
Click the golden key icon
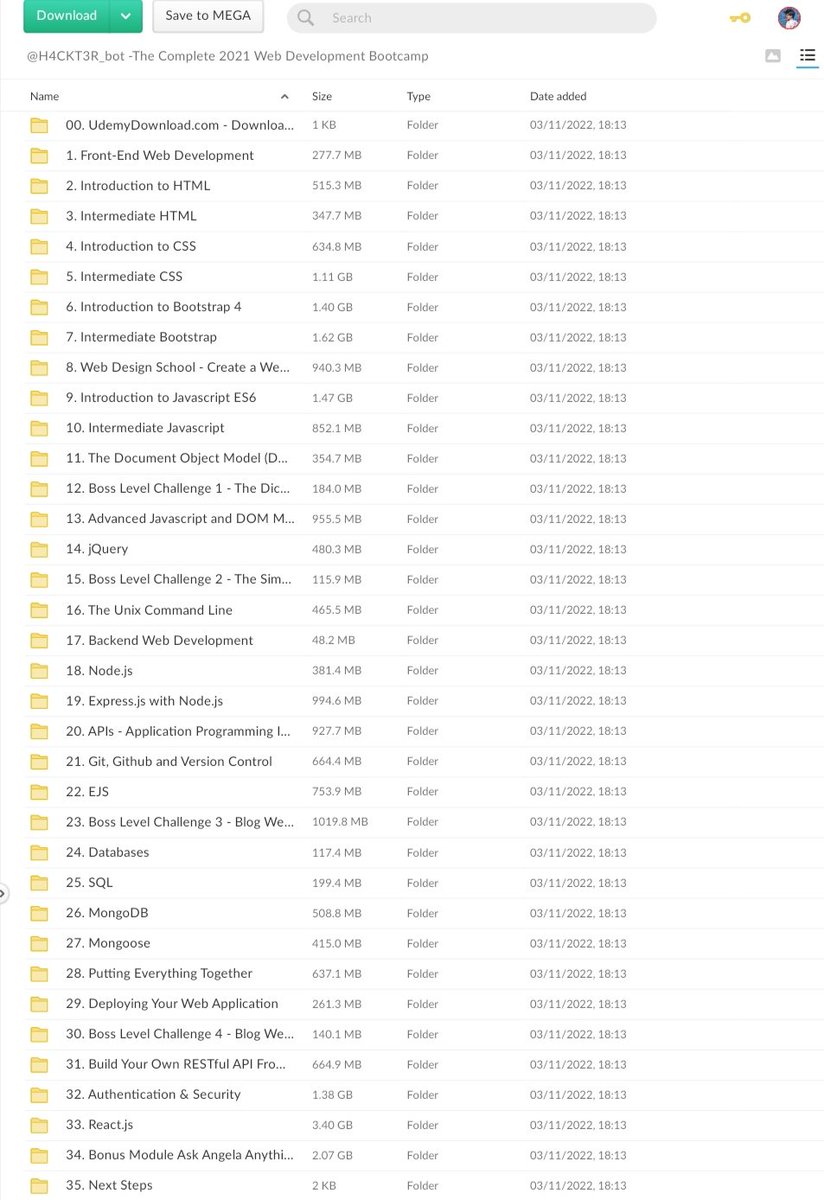(x=739, y=18)
